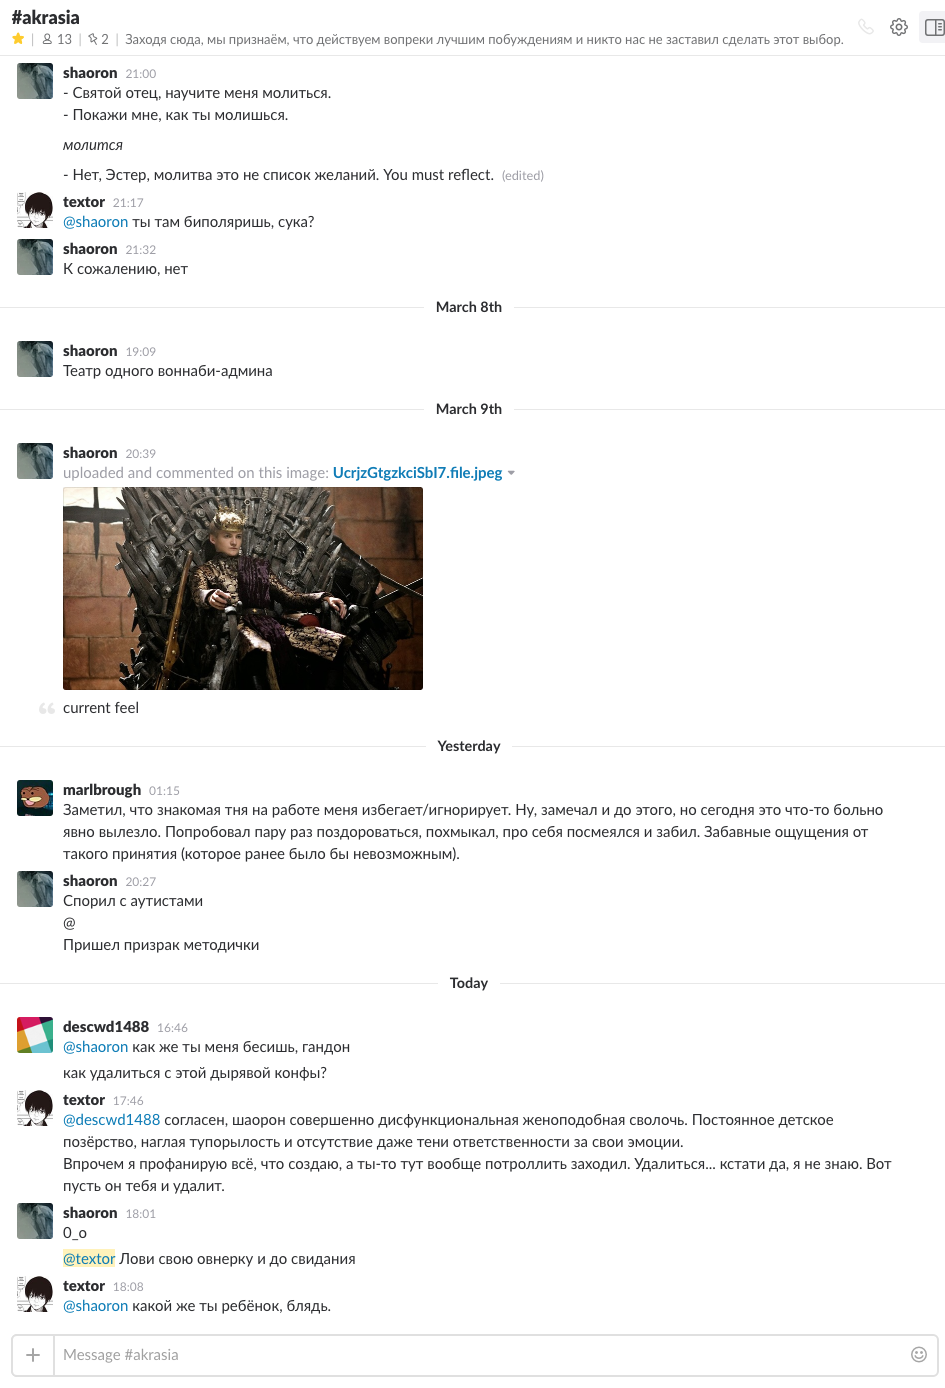Click the @descwd1488 mention
This screenshot has width=945, height=1388.
[112, 1120]
